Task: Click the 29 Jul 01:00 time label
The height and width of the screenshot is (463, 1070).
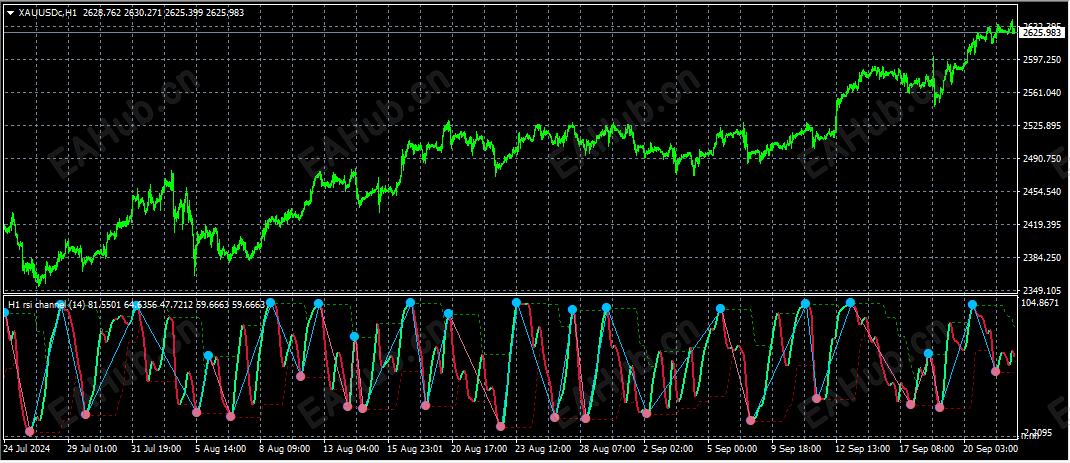Action: pos(92,449)
